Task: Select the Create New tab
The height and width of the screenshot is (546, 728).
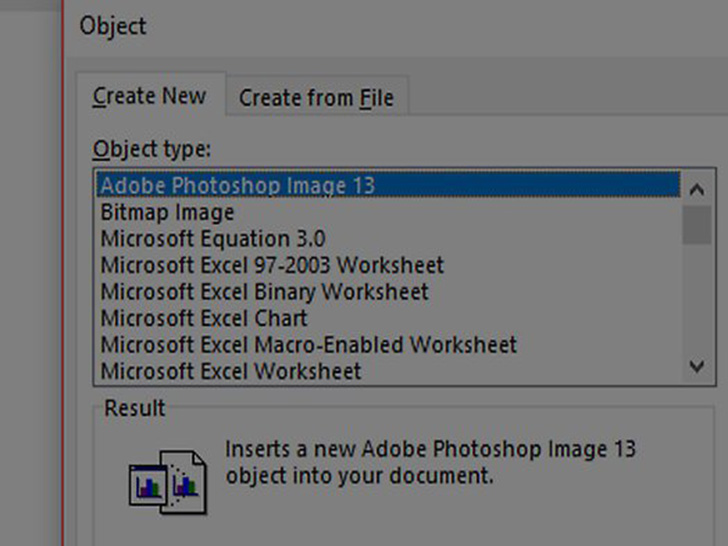Action: click(x=149, y=97)
